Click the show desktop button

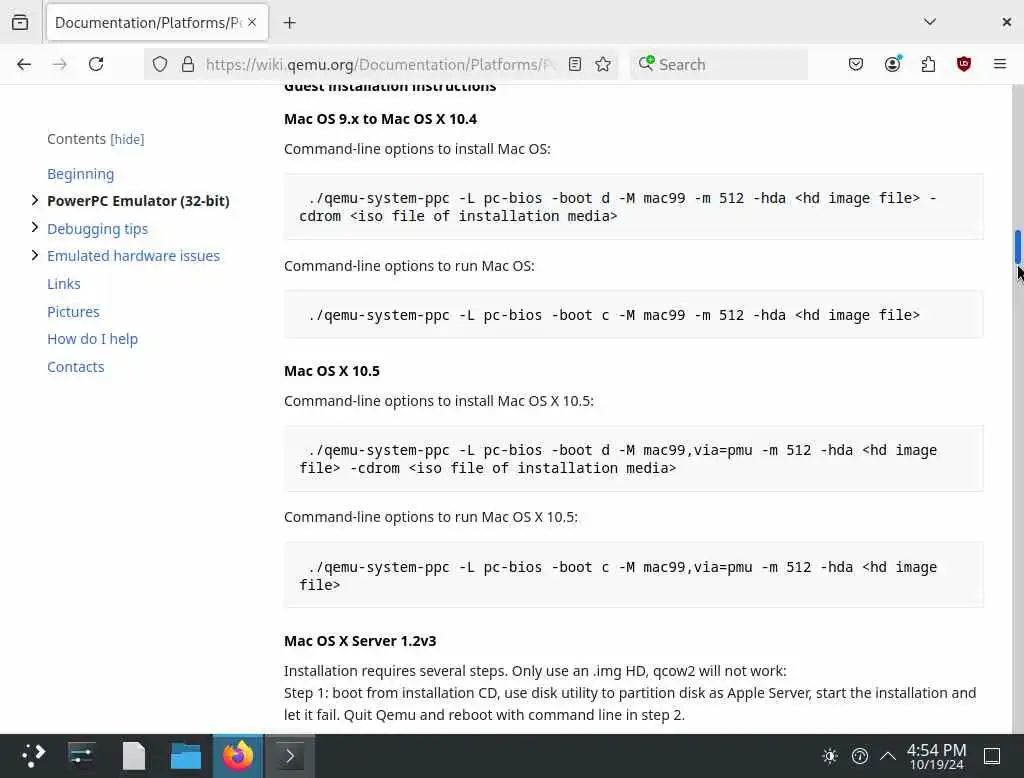991,756
